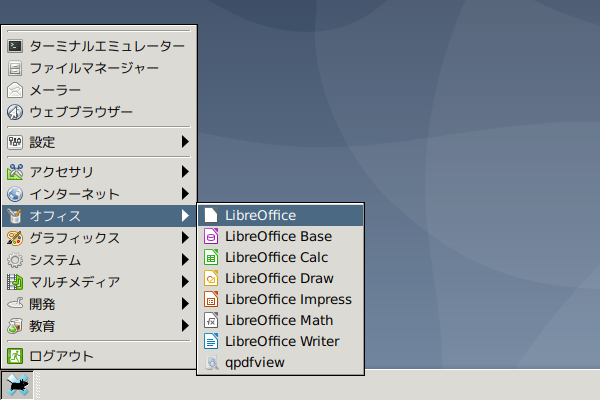Expand the 設定 submenu arrow

pyautogui.click(x=185, y=142)
